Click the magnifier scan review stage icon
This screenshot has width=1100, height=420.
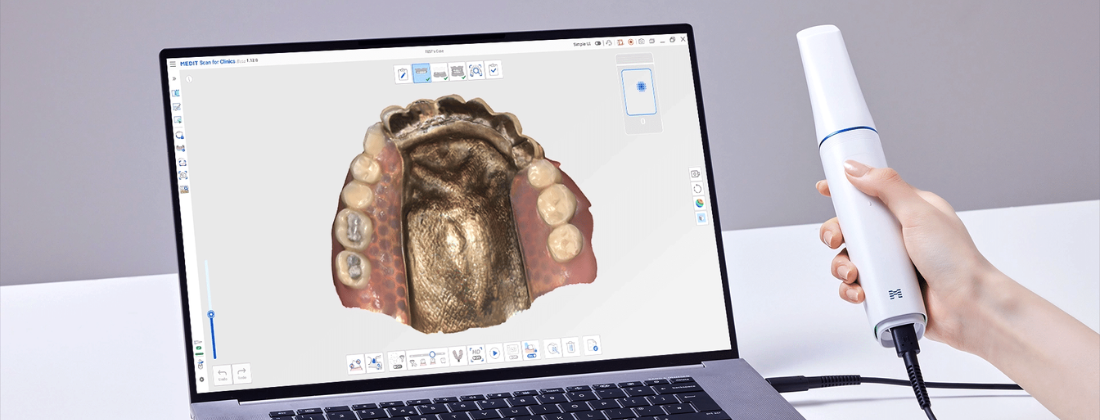pos(475,71)
